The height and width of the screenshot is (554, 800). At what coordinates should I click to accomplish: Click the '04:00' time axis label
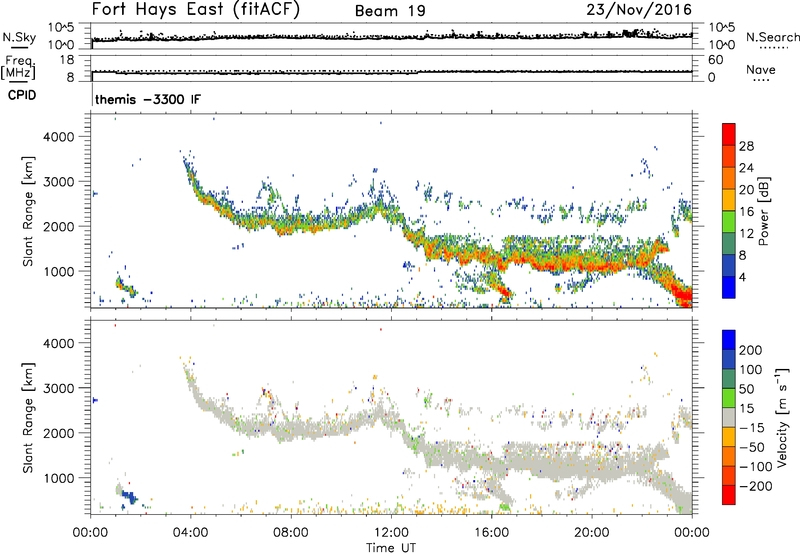(190, 533)
